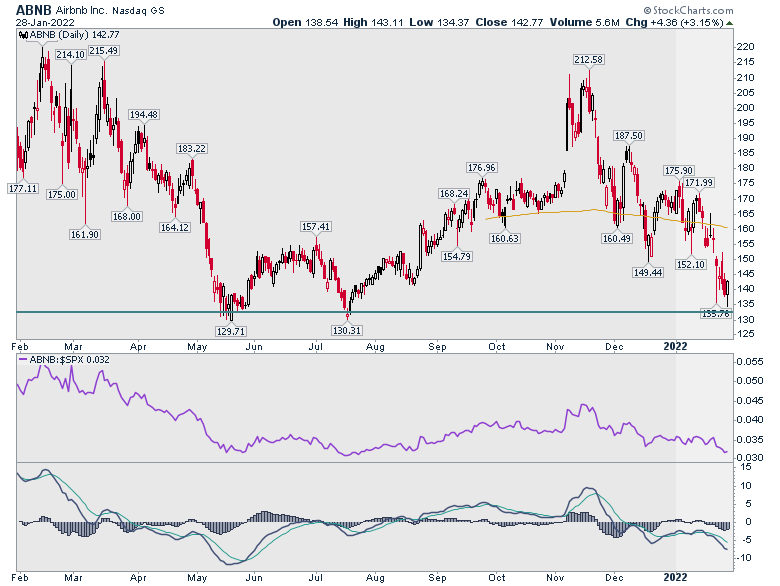Click the Volume 5.6M value
This screenshot has height=586, width=780.
click(585, 22)
